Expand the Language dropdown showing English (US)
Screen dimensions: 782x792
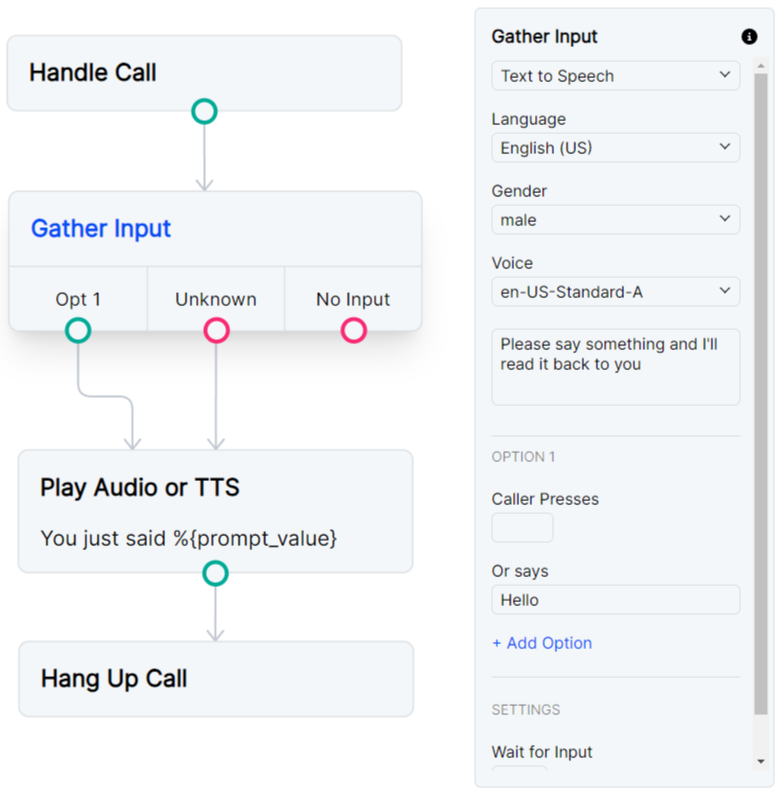(x=615, y=148)
